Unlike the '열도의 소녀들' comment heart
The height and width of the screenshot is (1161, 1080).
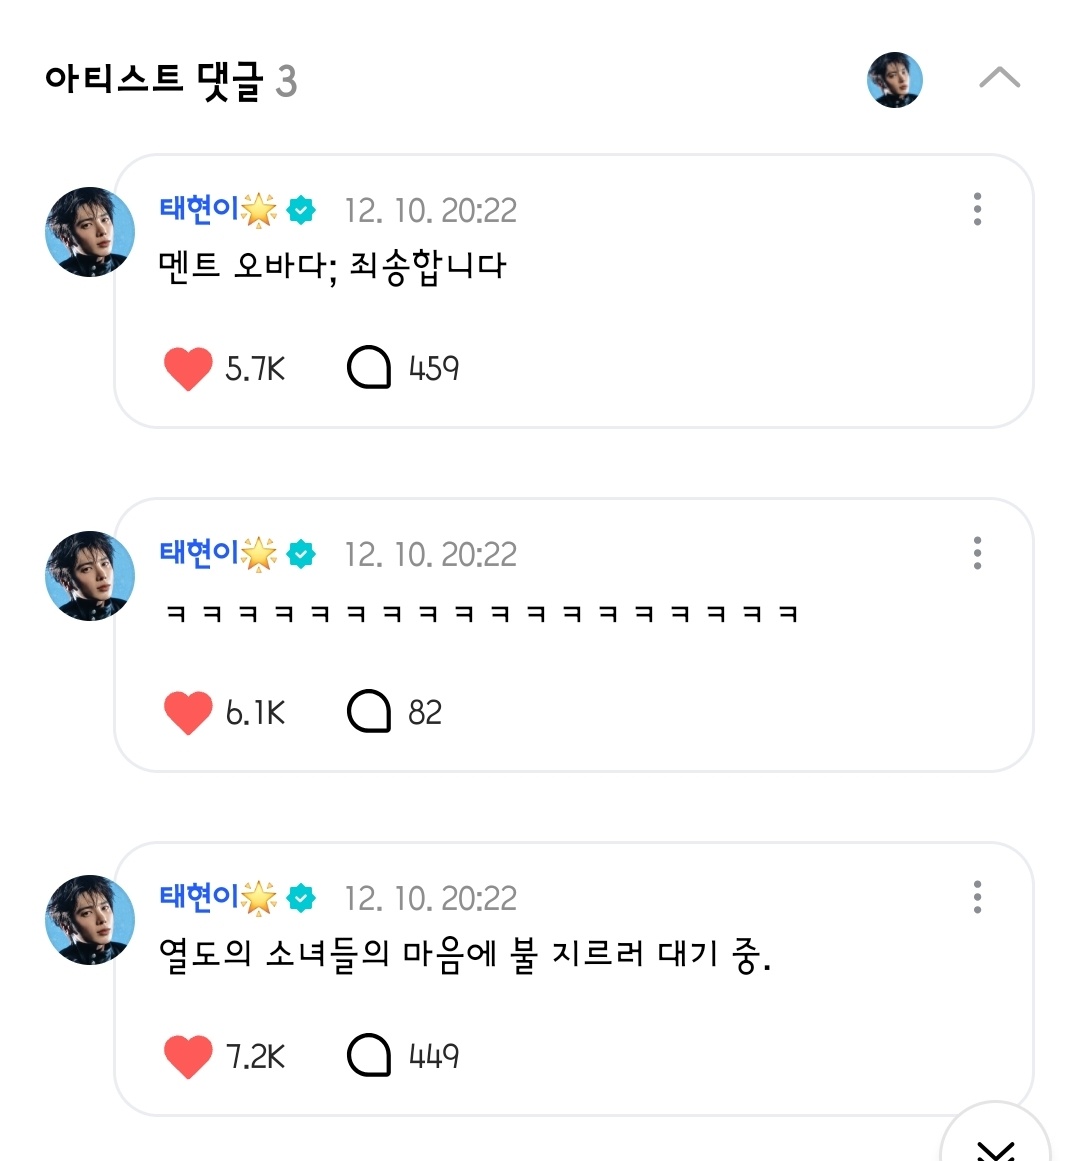click(188, 1057)
